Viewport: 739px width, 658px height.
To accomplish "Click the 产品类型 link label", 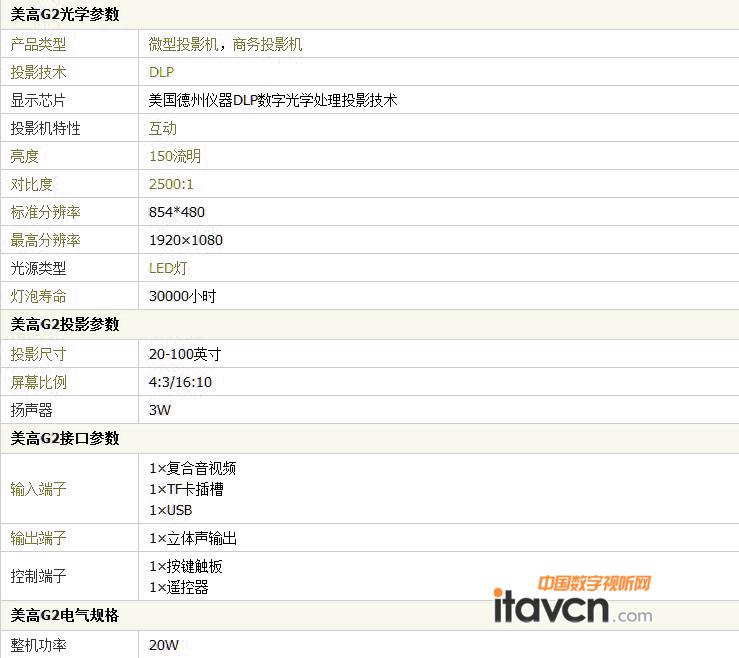I will (x=38, y=44).
